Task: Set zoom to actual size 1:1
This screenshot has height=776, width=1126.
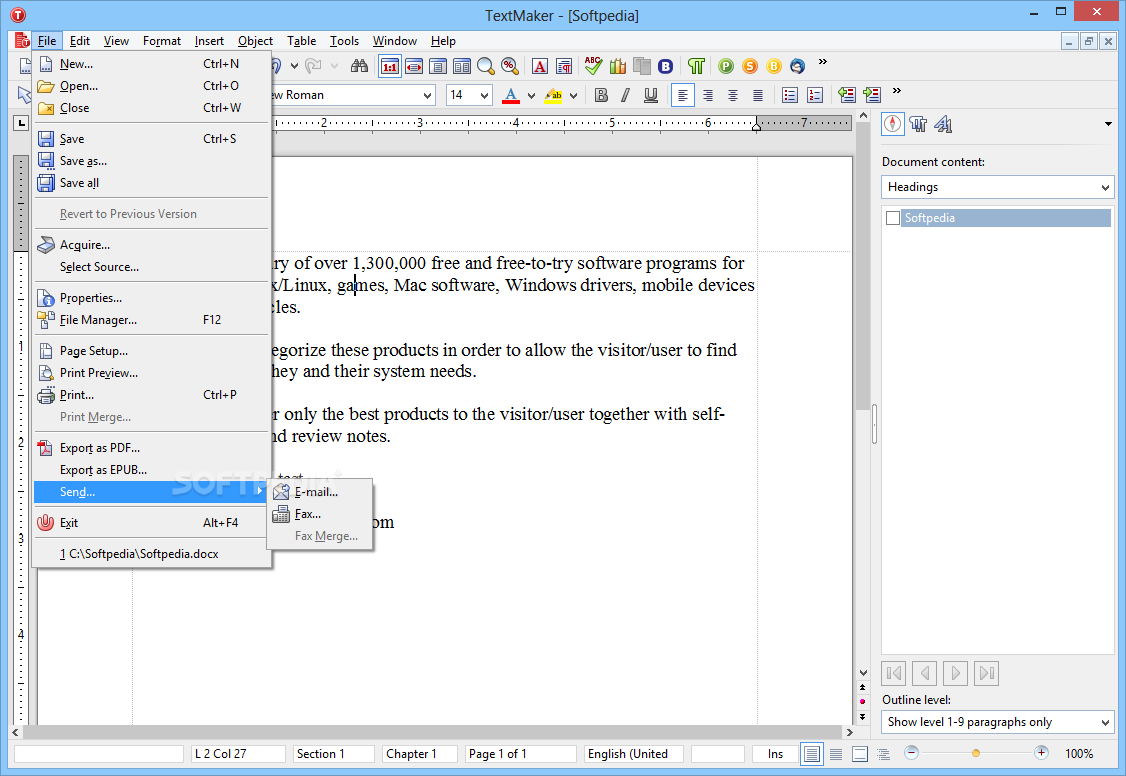Action: 390,67
